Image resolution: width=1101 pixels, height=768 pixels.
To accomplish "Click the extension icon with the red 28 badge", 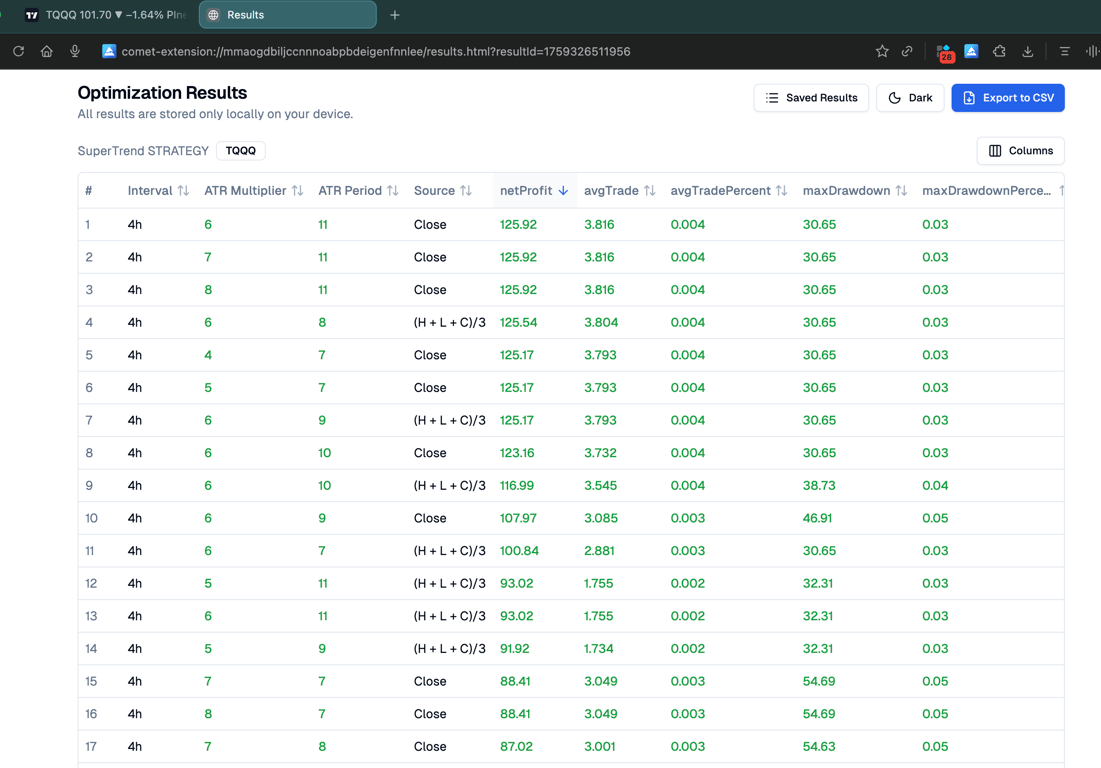I will pos(944,52).
